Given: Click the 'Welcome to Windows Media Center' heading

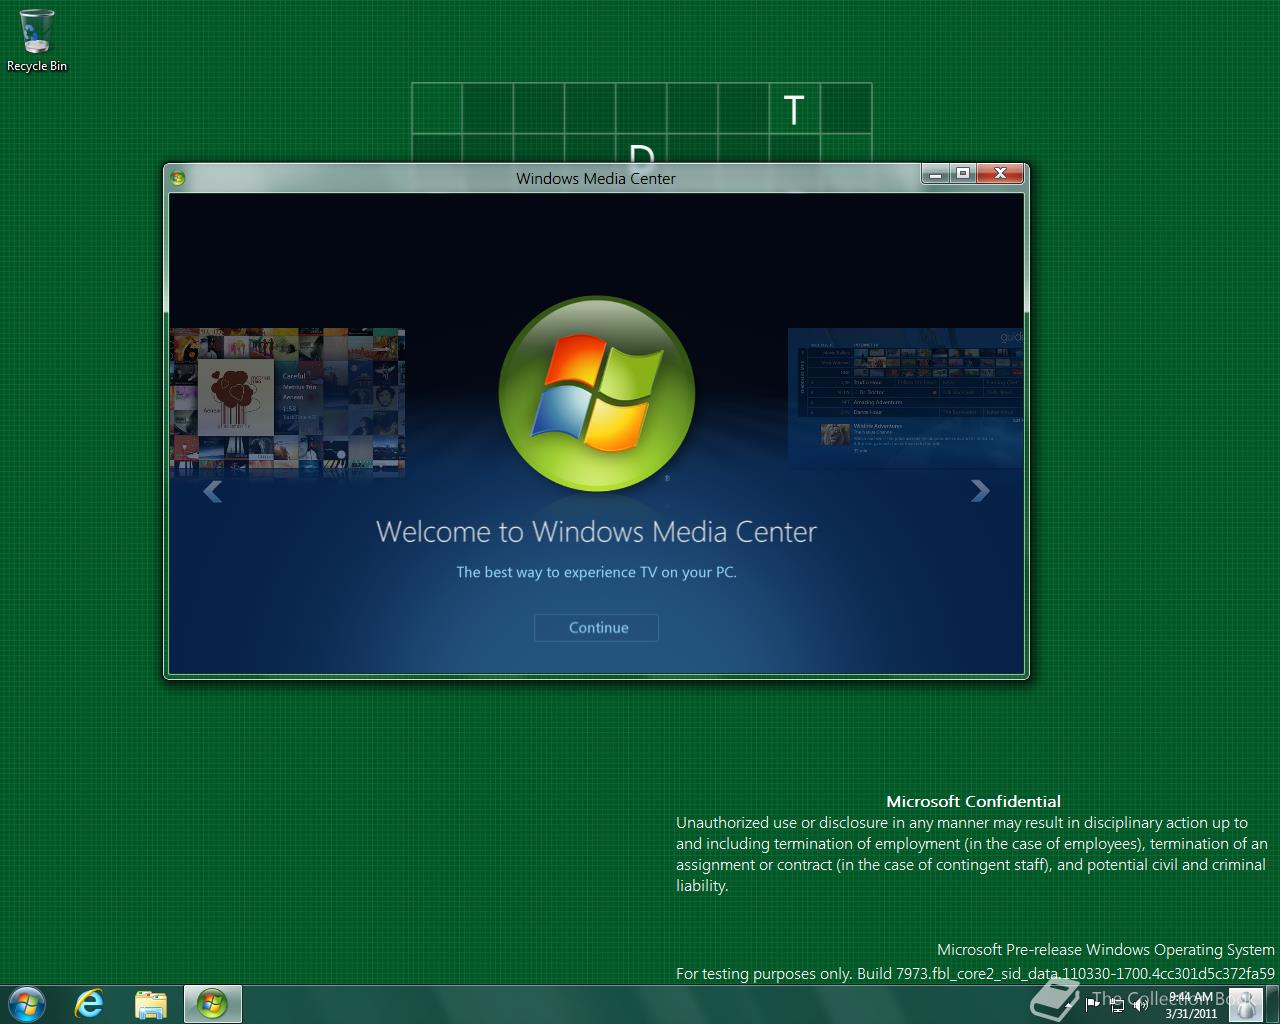Looking at the screenshot, I should click(x=596, y=531).
